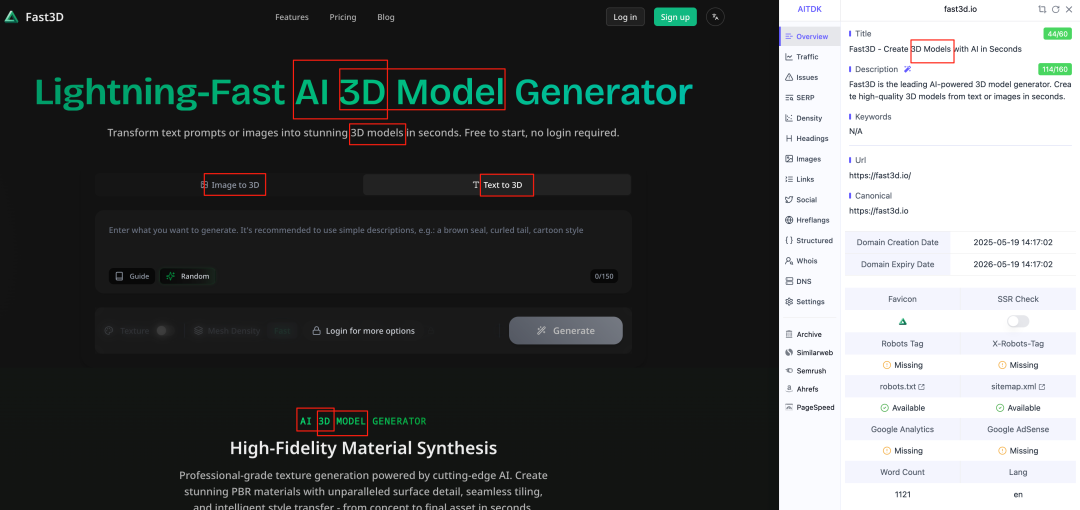Open the Density section in AITDK sidebar

[809, 118]
